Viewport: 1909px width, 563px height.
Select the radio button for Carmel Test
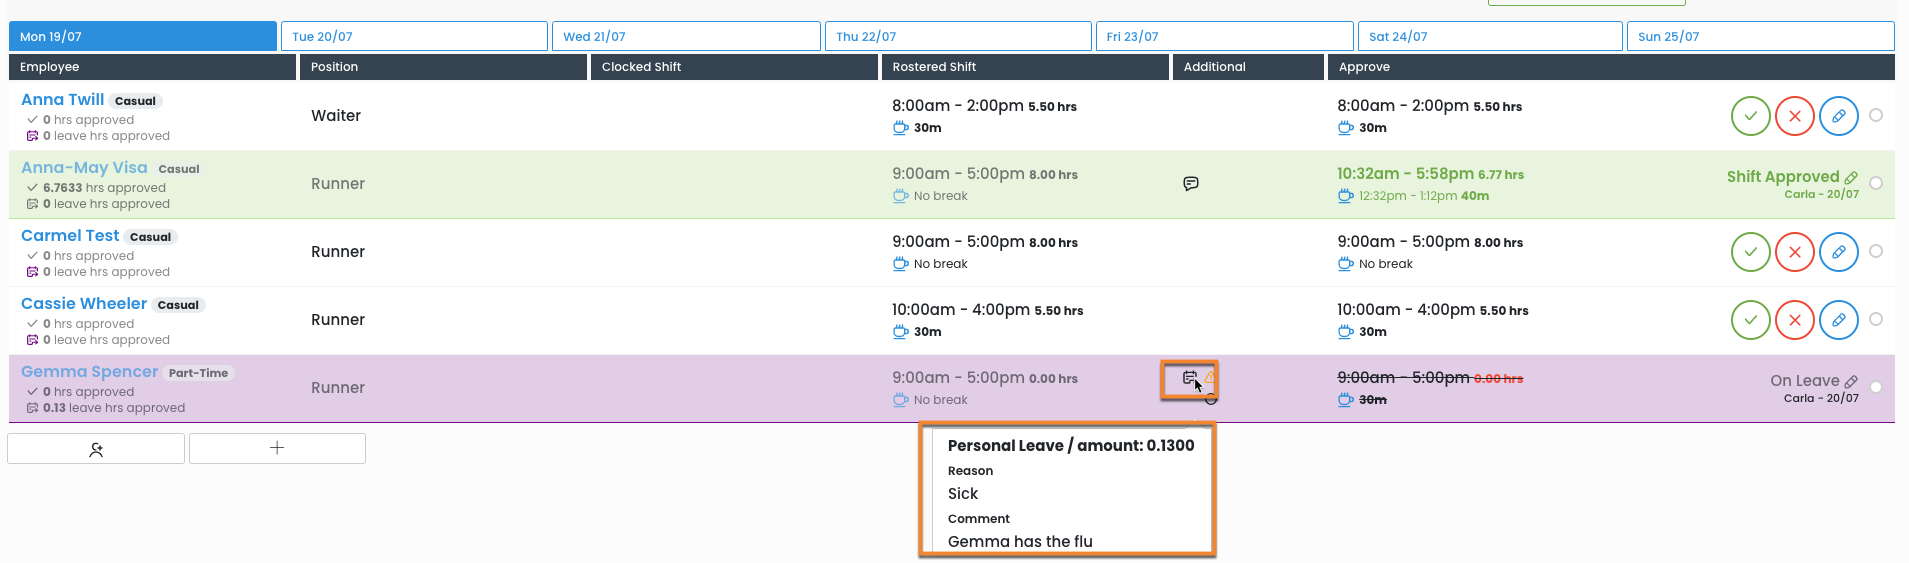1876,251
